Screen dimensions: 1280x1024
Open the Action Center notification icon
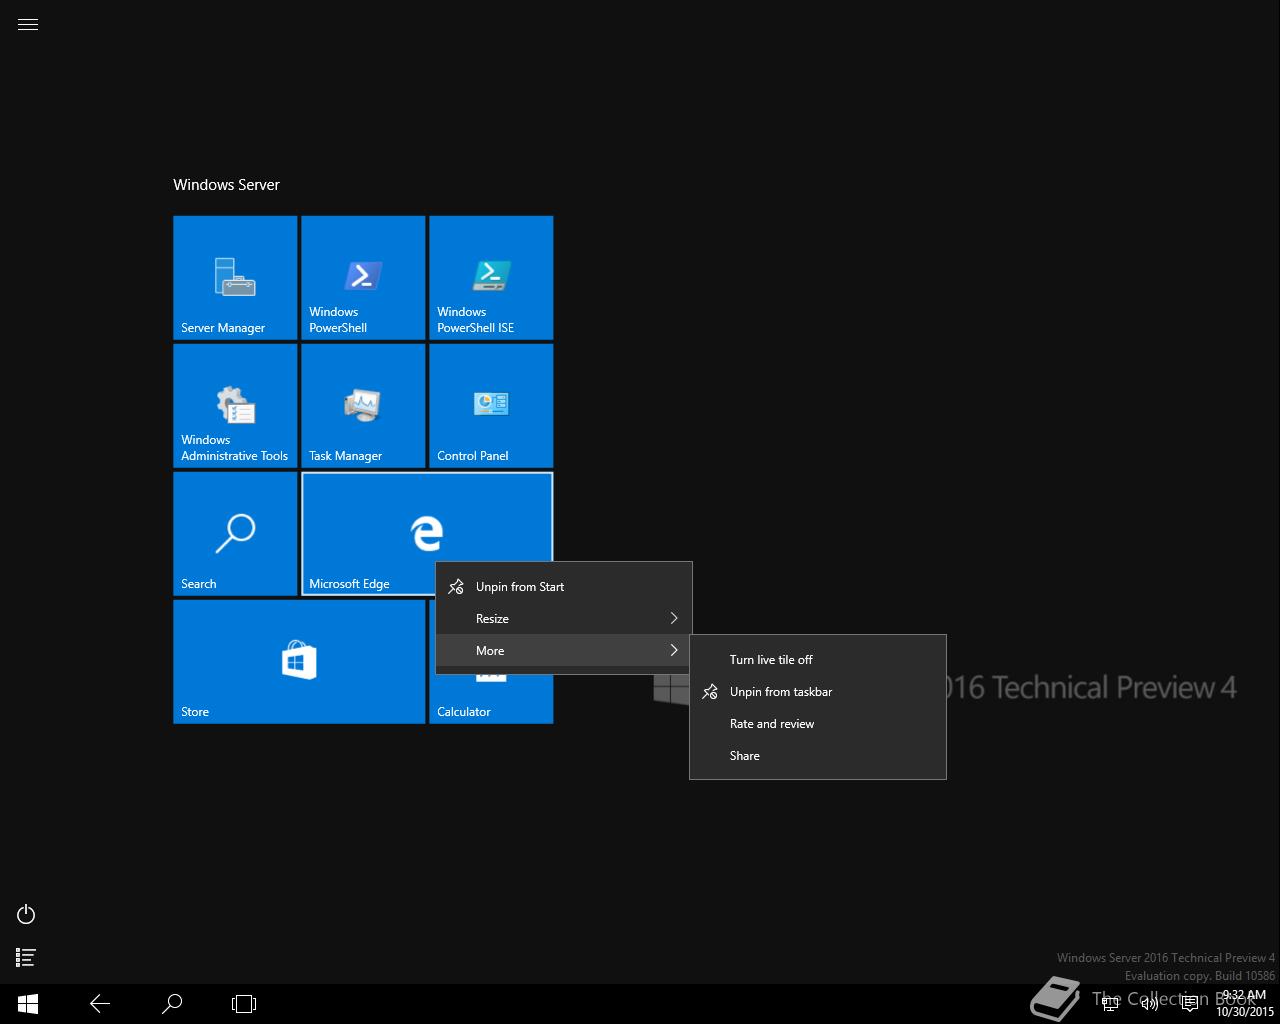[1189, 1004]
